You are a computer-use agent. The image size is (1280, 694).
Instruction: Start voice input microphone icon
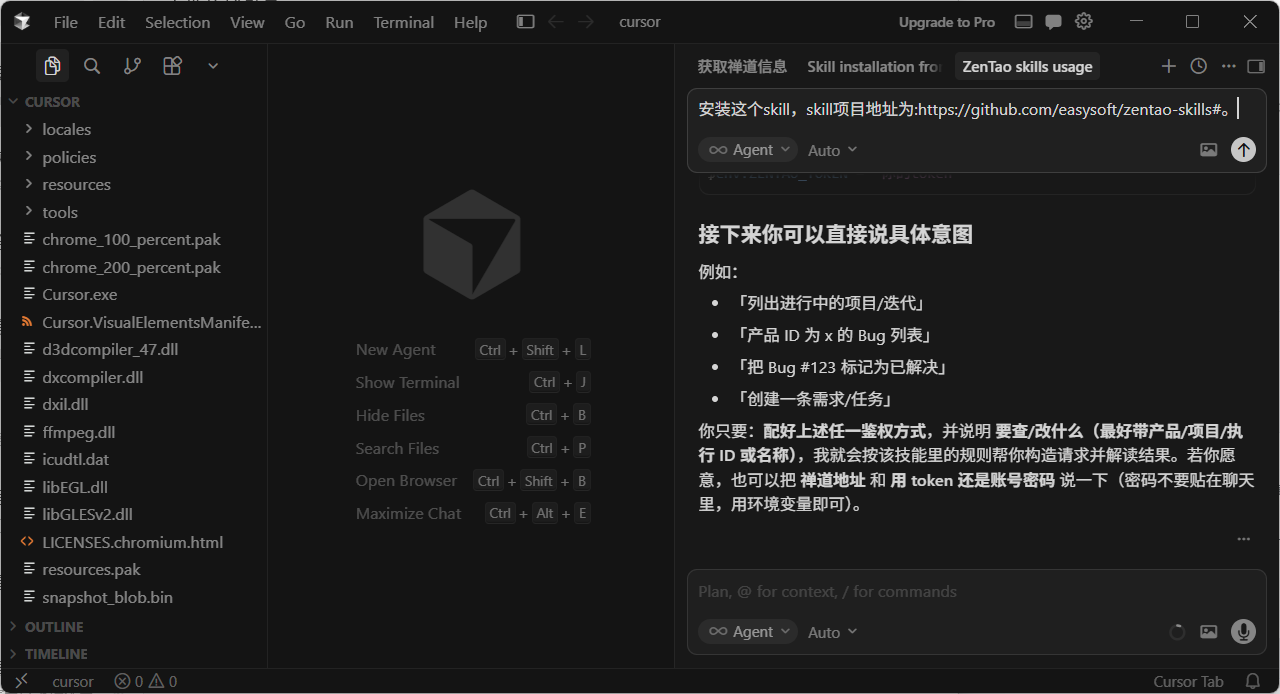[1243, 631]
